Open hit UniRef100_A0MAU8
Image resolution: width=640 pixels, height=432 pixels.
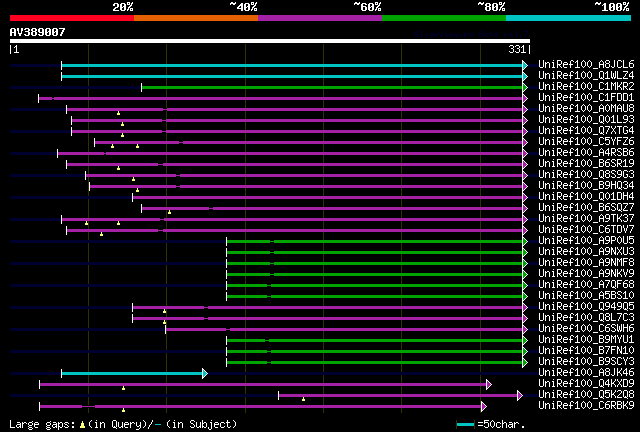[586, 108]
